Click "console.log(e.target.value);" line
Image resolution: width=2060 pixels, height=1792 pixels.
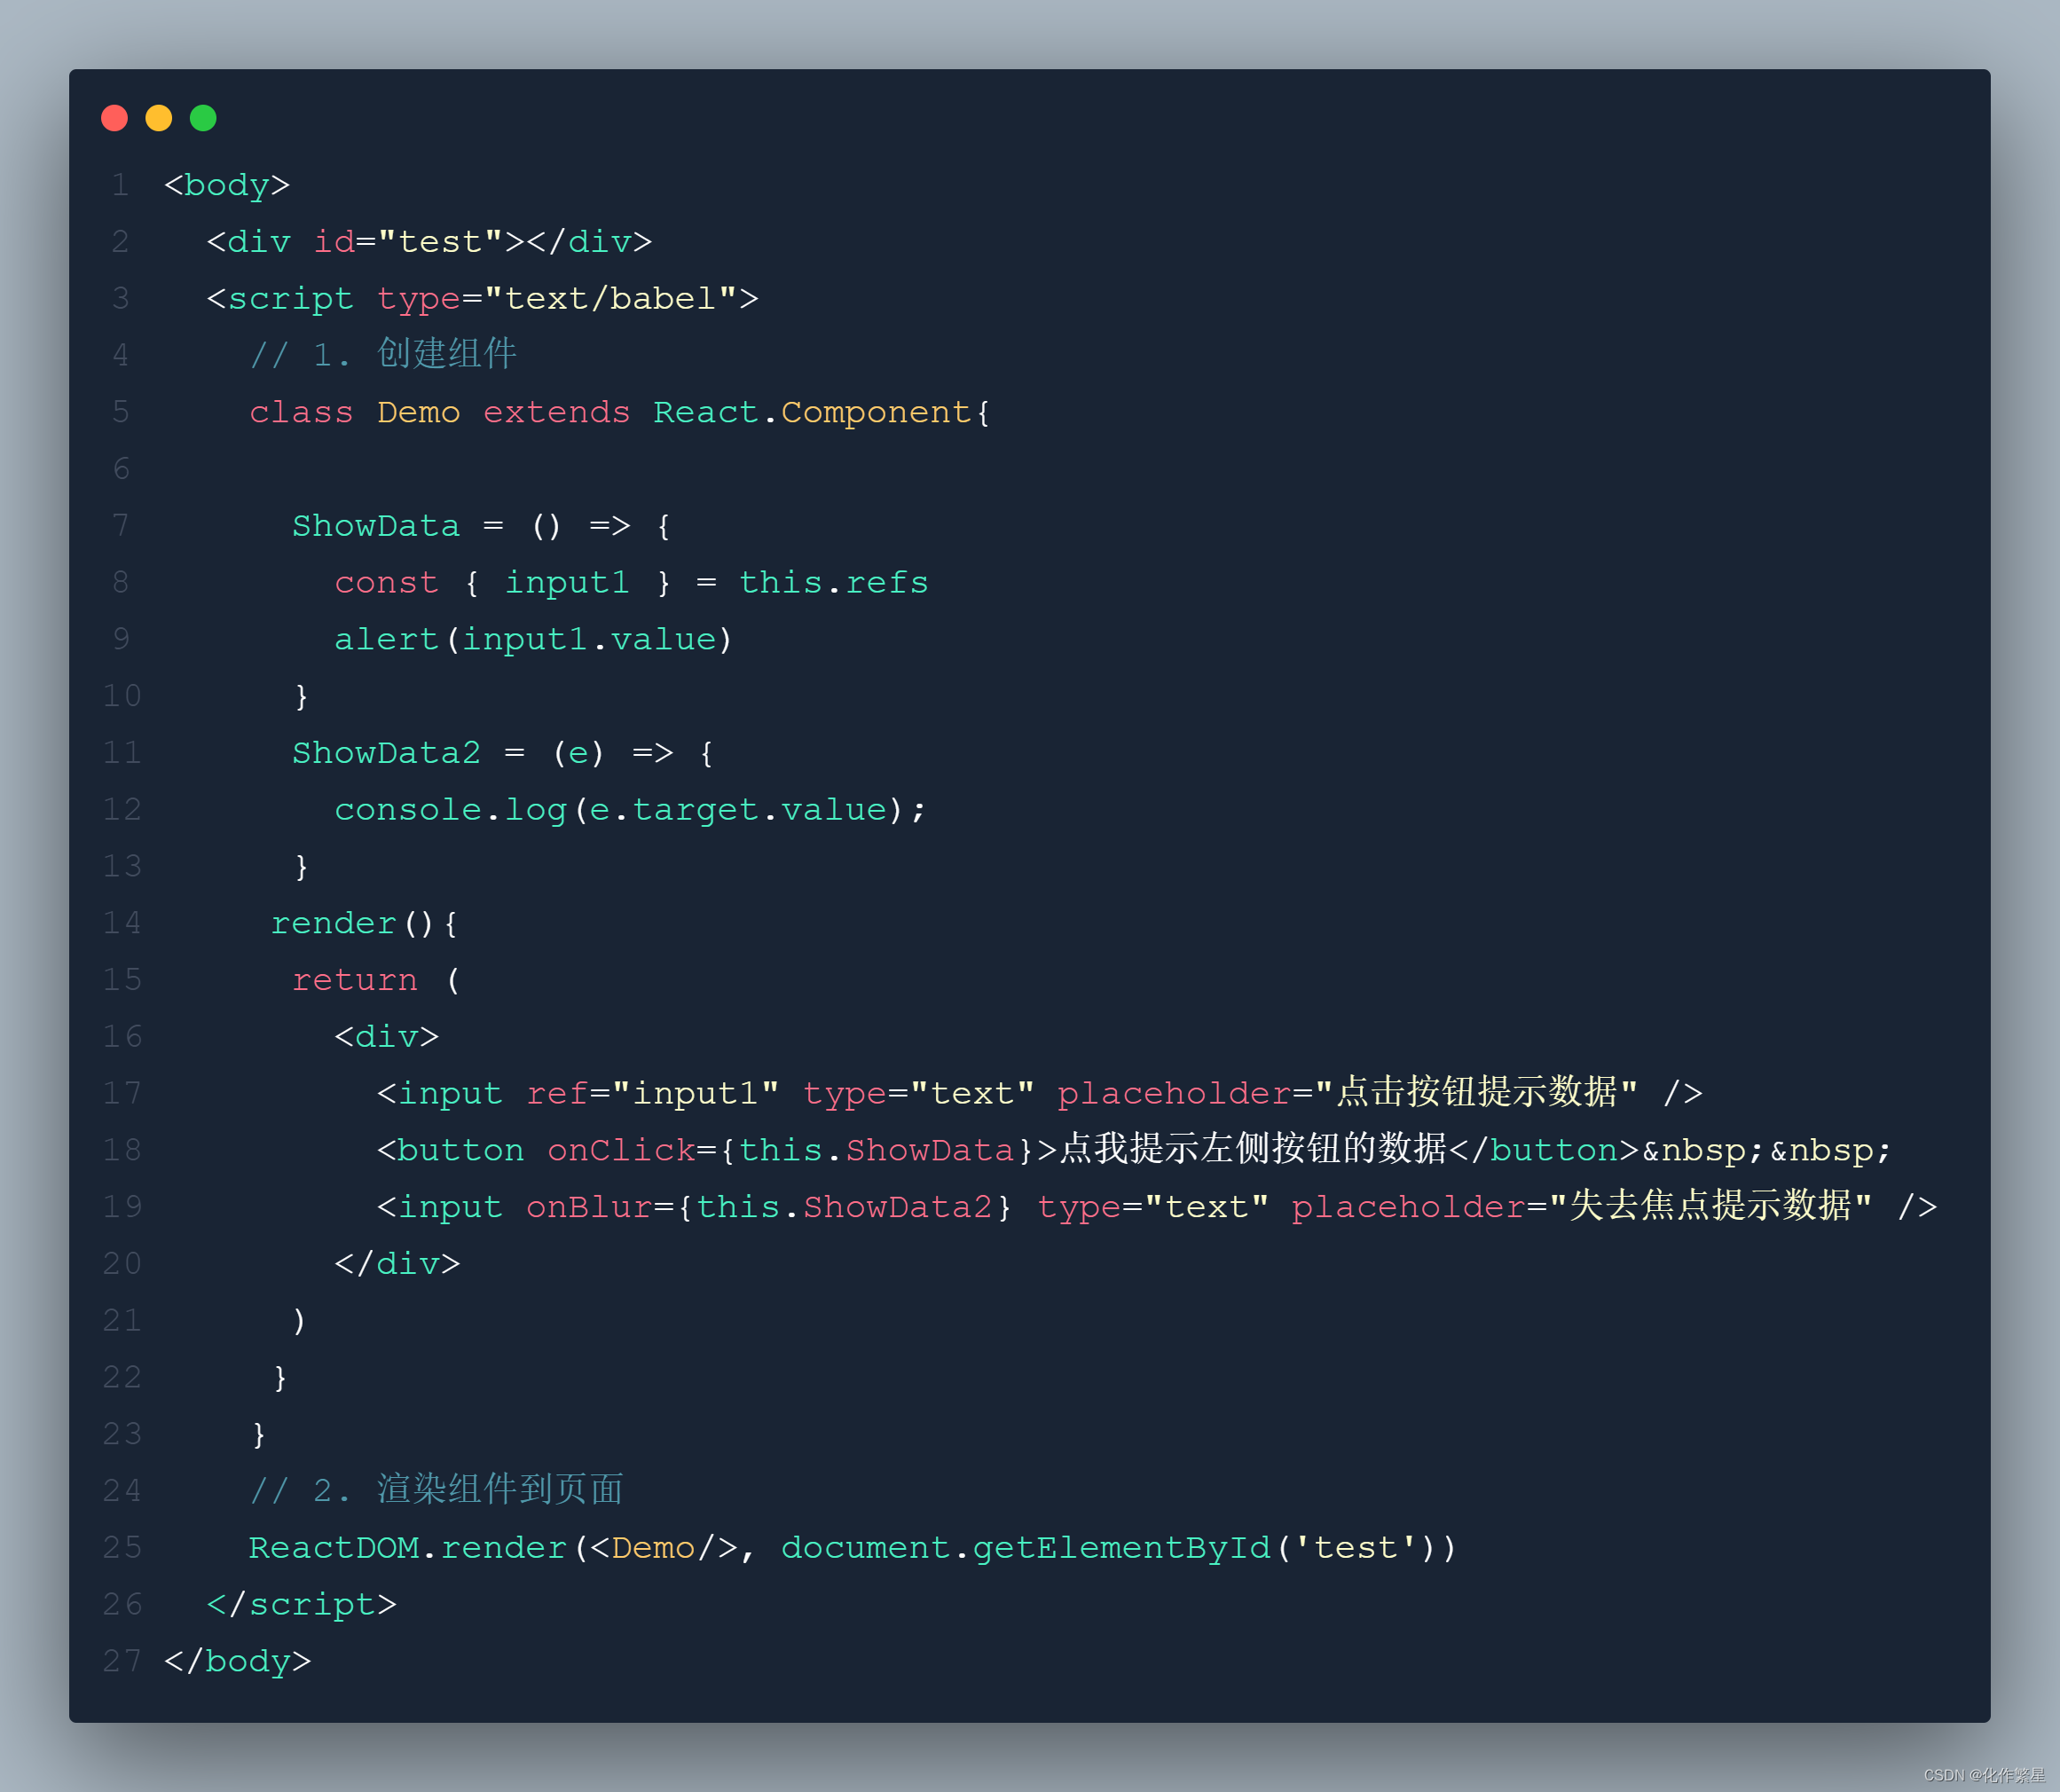pos(631,810)
